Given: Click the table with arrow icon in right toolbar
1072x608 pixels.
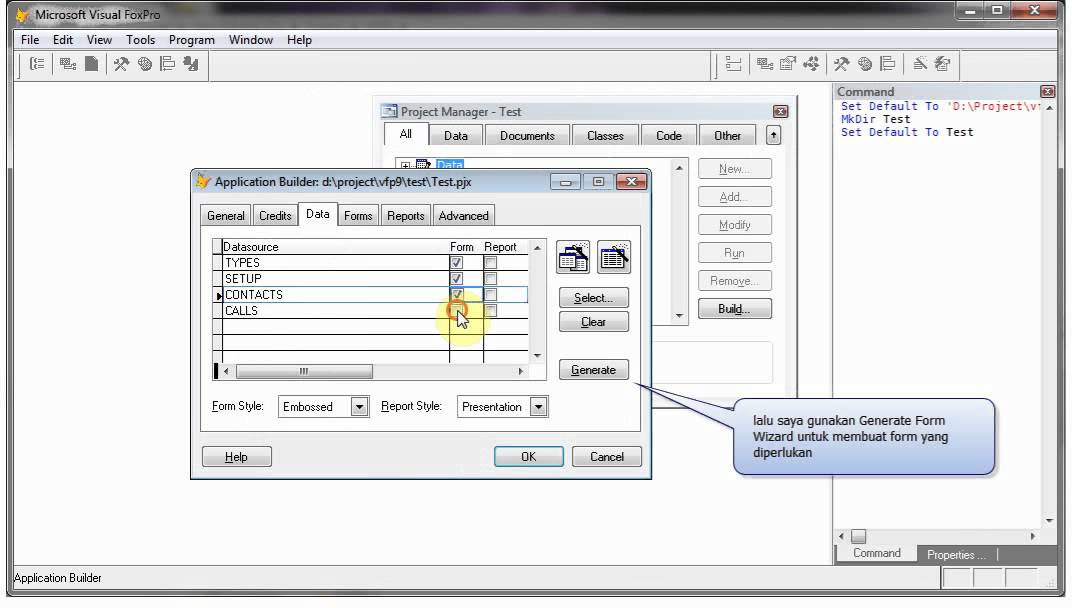Looking at the screenshot, I should pyautogui.click(x=788, y=64).
